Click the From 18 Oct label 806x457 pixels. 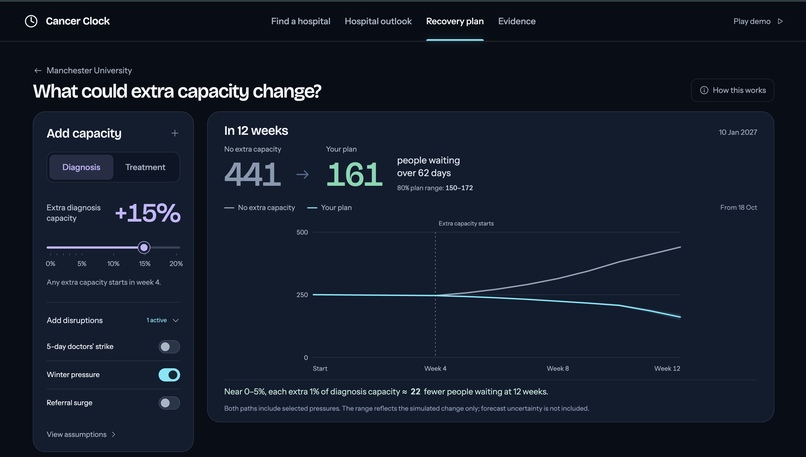739,208
